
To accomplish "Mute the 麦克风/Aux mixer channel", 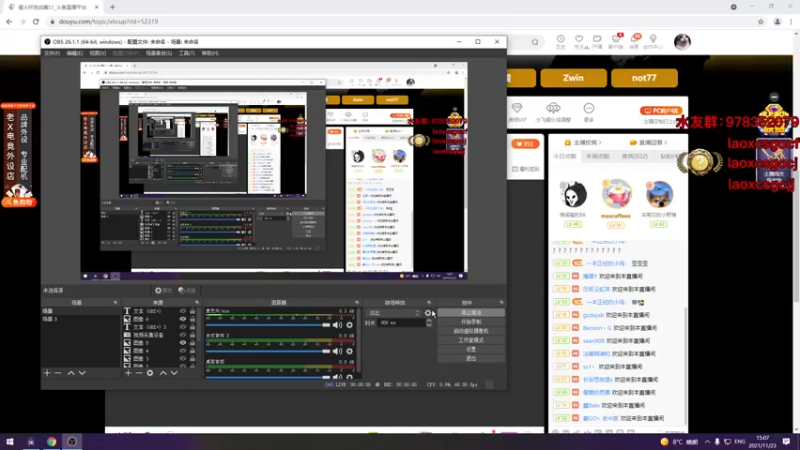I will pos(337,325).
